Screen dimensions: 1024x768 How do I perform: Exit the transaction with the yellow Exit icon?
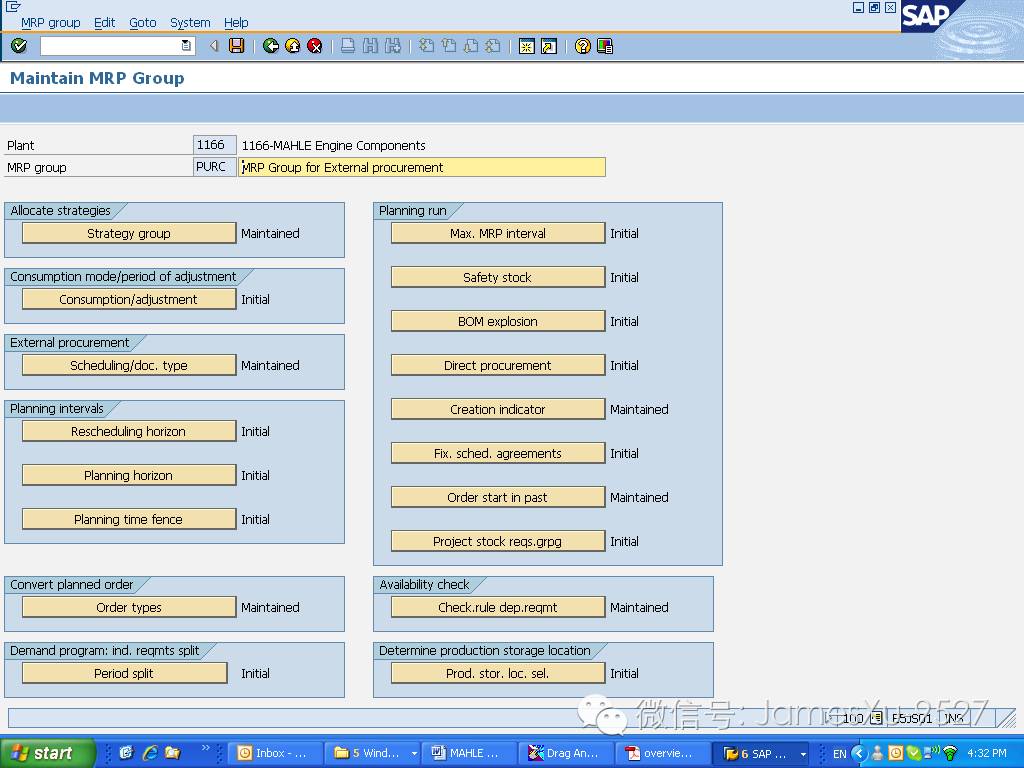click(x=293, y=46)
